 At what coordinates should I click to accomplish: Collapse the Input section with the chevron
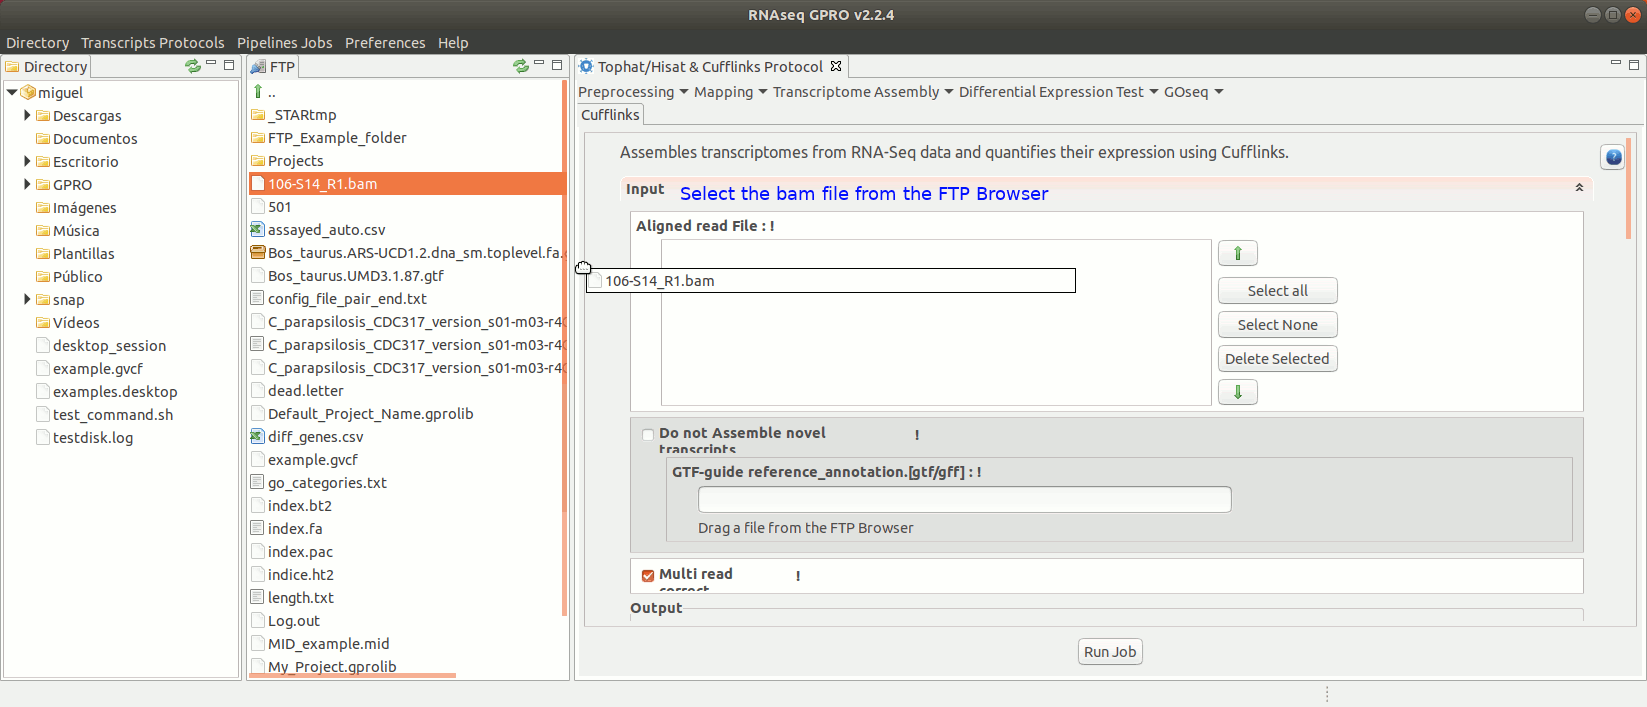[x=1579, y=188]
